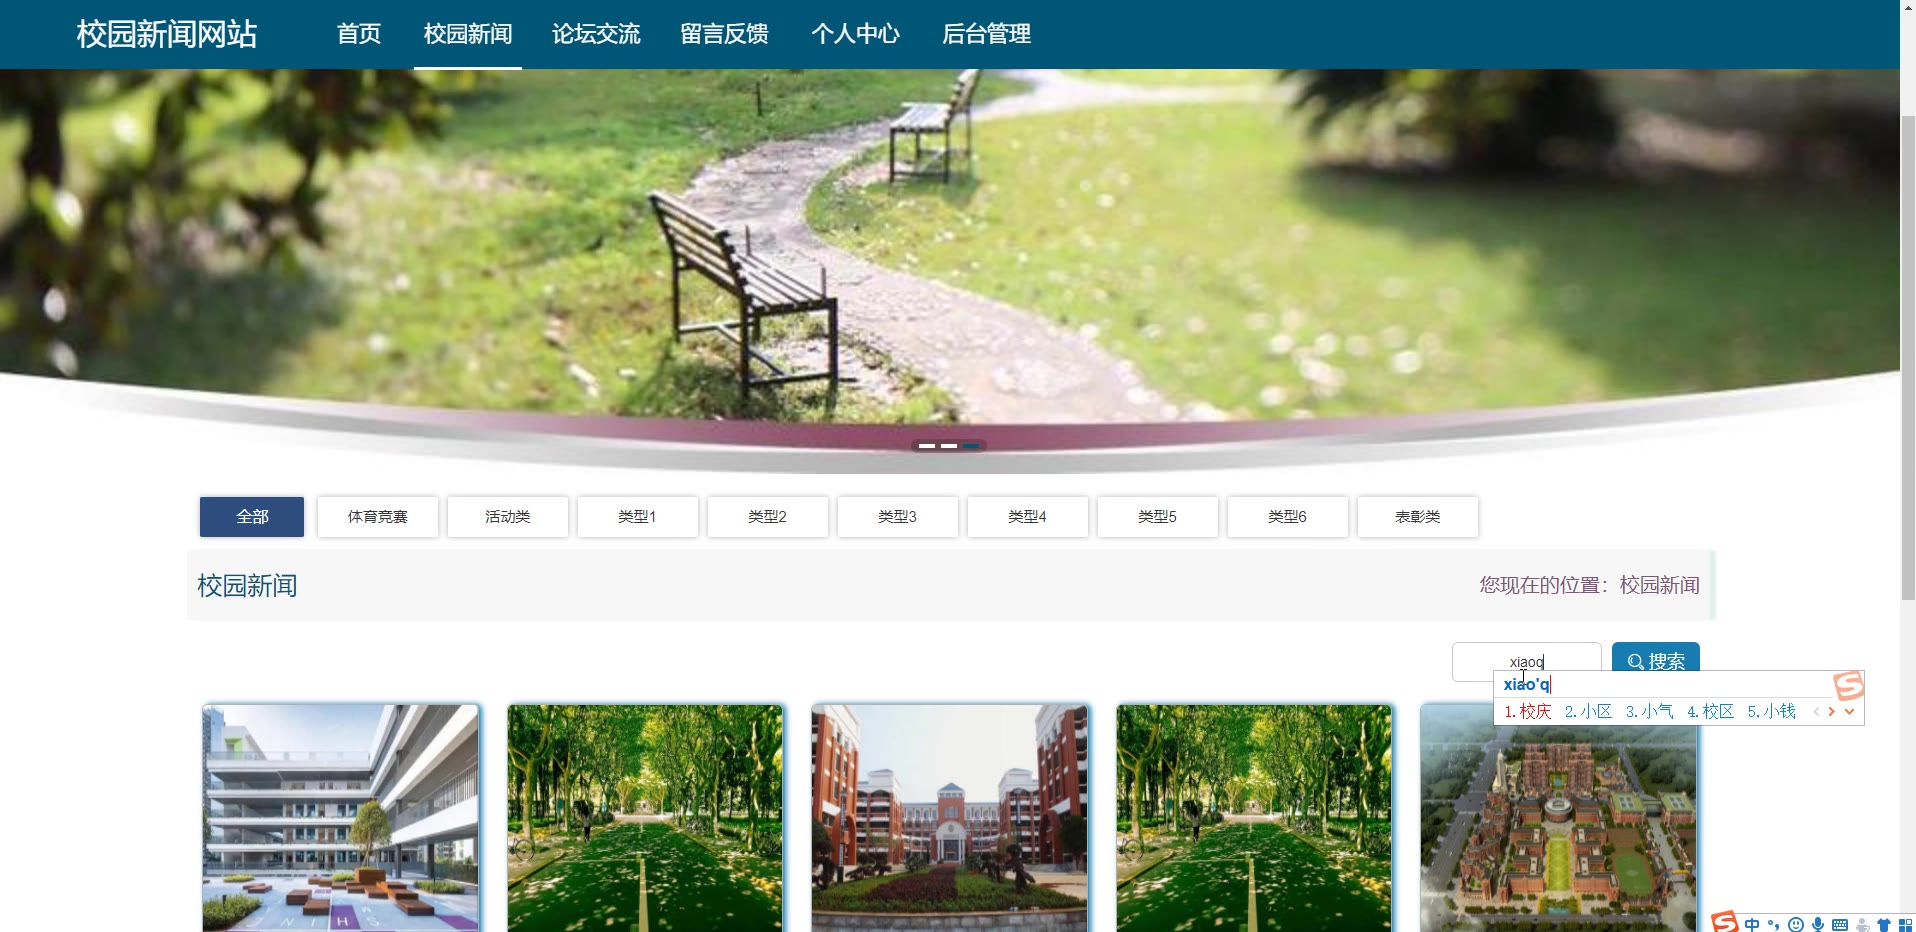Open the grid toolbox icon on the IME toolbar
Image resolution: width=1916 pixels, height=932 pixels.
pos(1906,925)
